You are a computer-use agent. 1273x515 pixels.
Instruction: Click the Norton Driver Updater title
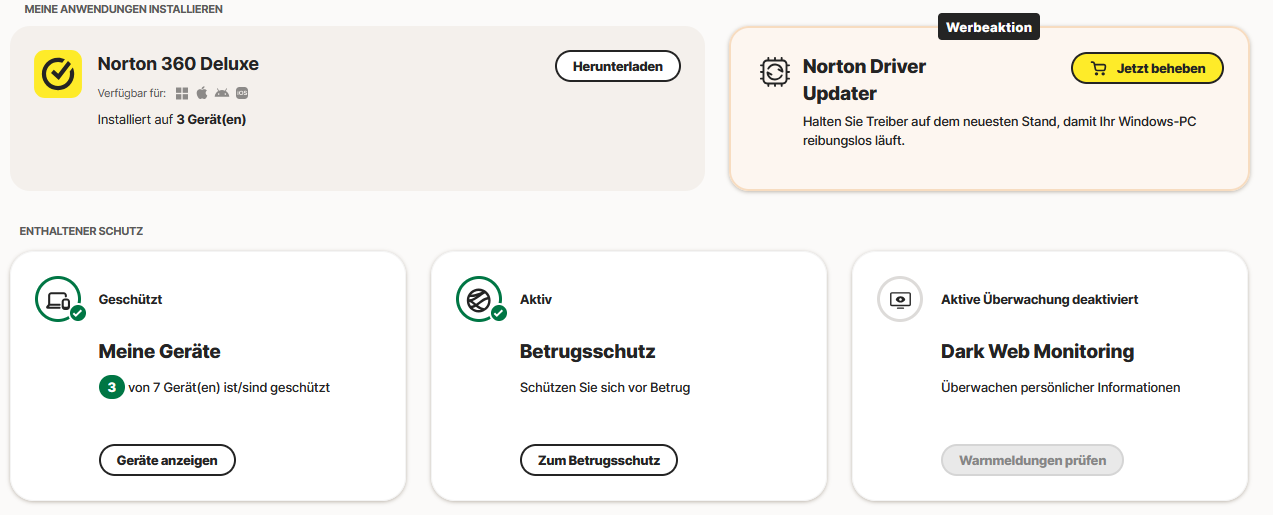[x=864, y=80]
